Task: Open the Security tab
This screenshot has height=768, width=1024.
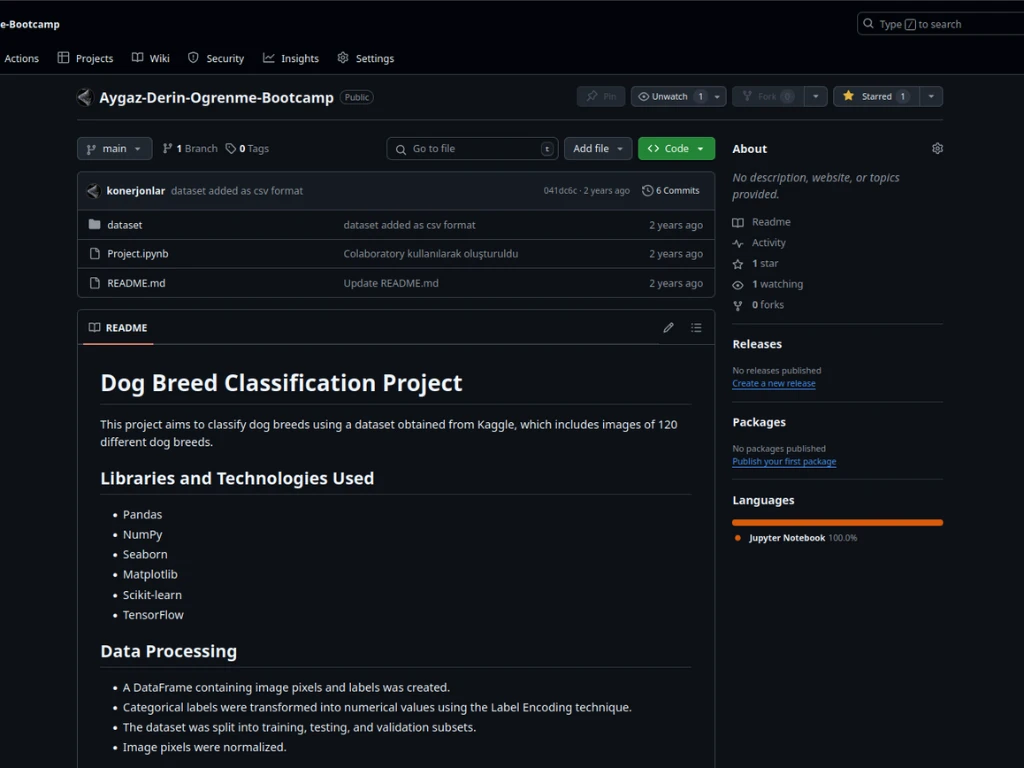Action: point(216,58)
